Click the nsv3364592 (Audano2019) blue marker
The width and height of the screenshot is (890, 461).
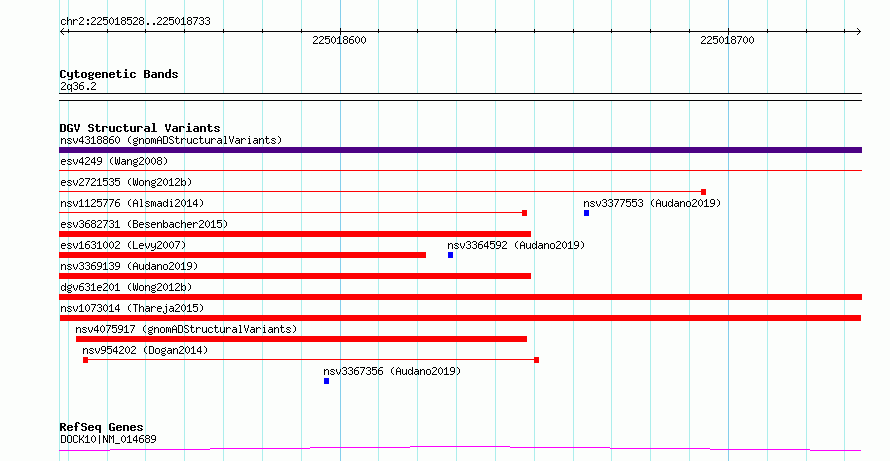pos(451,255)
